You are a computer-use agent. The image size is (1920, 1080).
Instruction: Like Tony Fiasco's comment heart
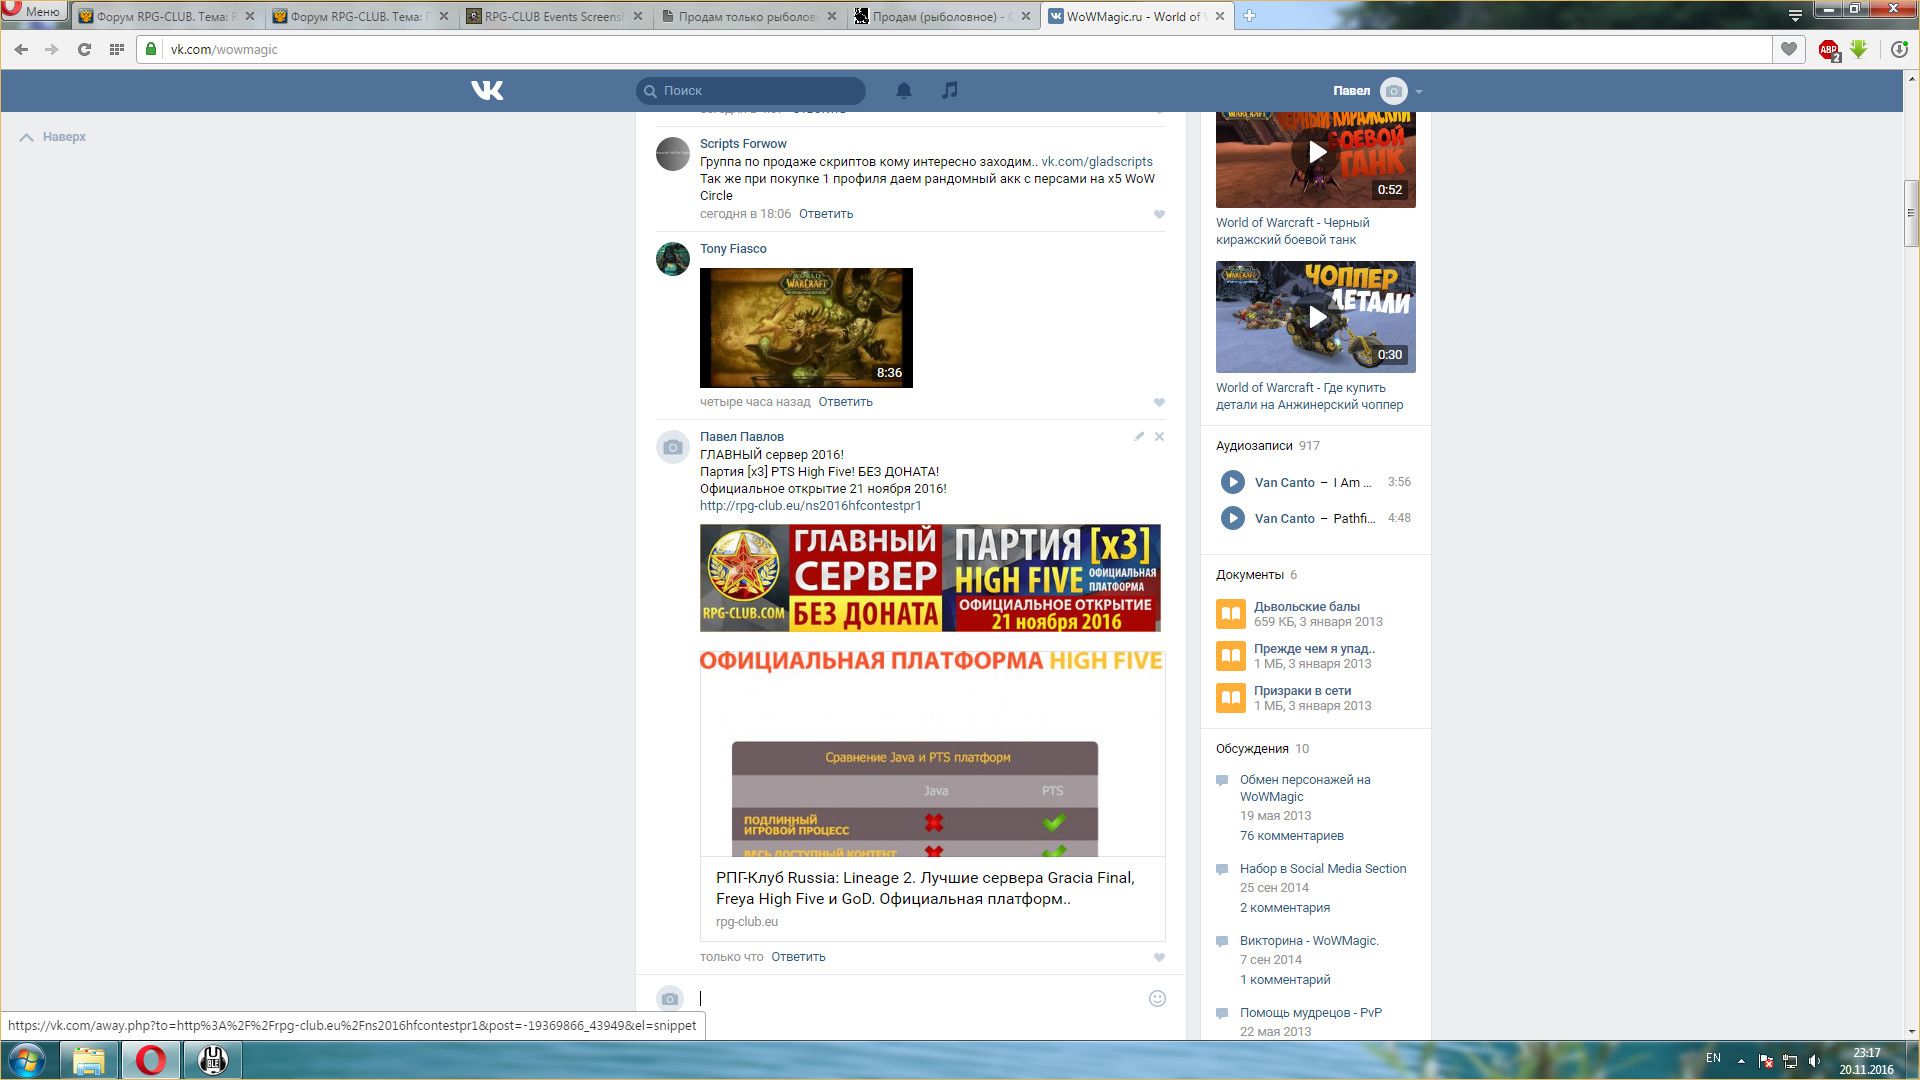click(x=1159, y=403)
